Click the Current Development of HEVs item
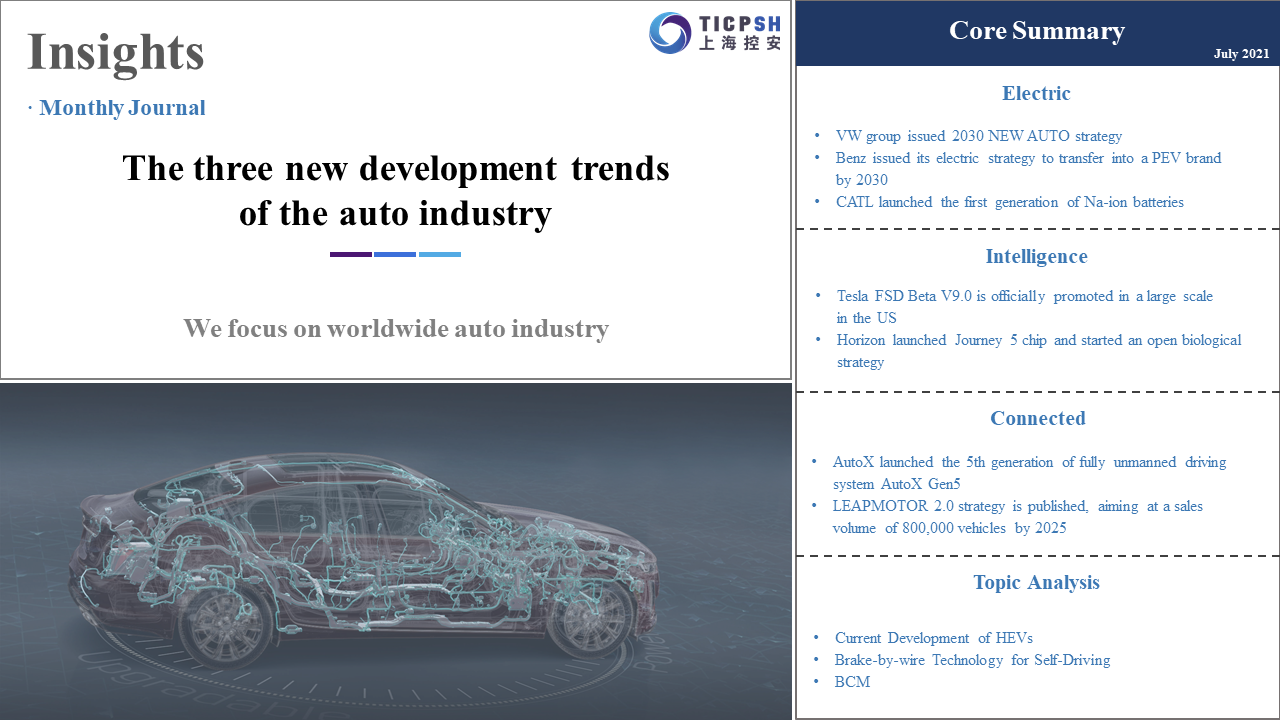This screenshot has height=720, width=1280. [933, 638]
